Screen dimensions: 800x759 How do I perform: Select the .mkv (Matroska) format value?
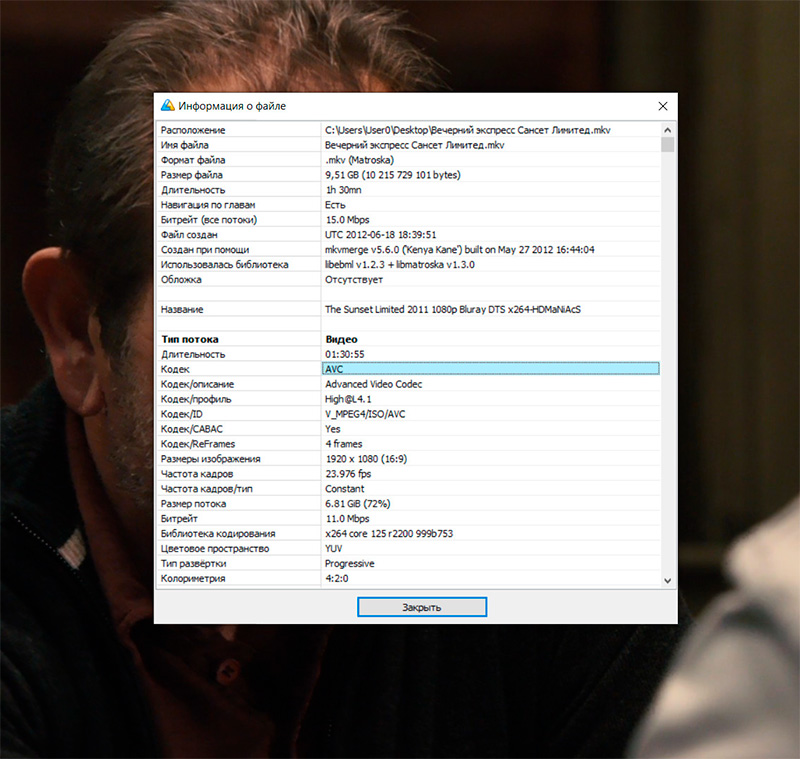(x=359, y=160)
